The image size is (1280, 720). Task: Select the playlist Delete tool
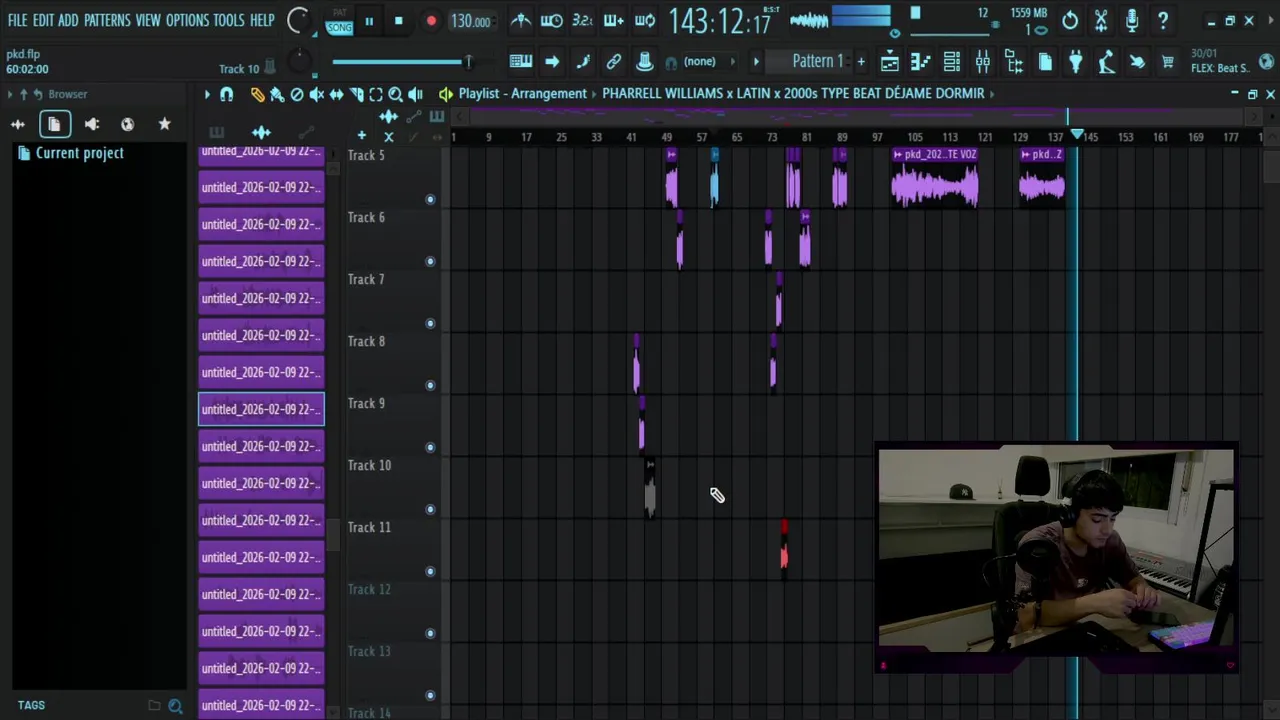click(297, 94)
